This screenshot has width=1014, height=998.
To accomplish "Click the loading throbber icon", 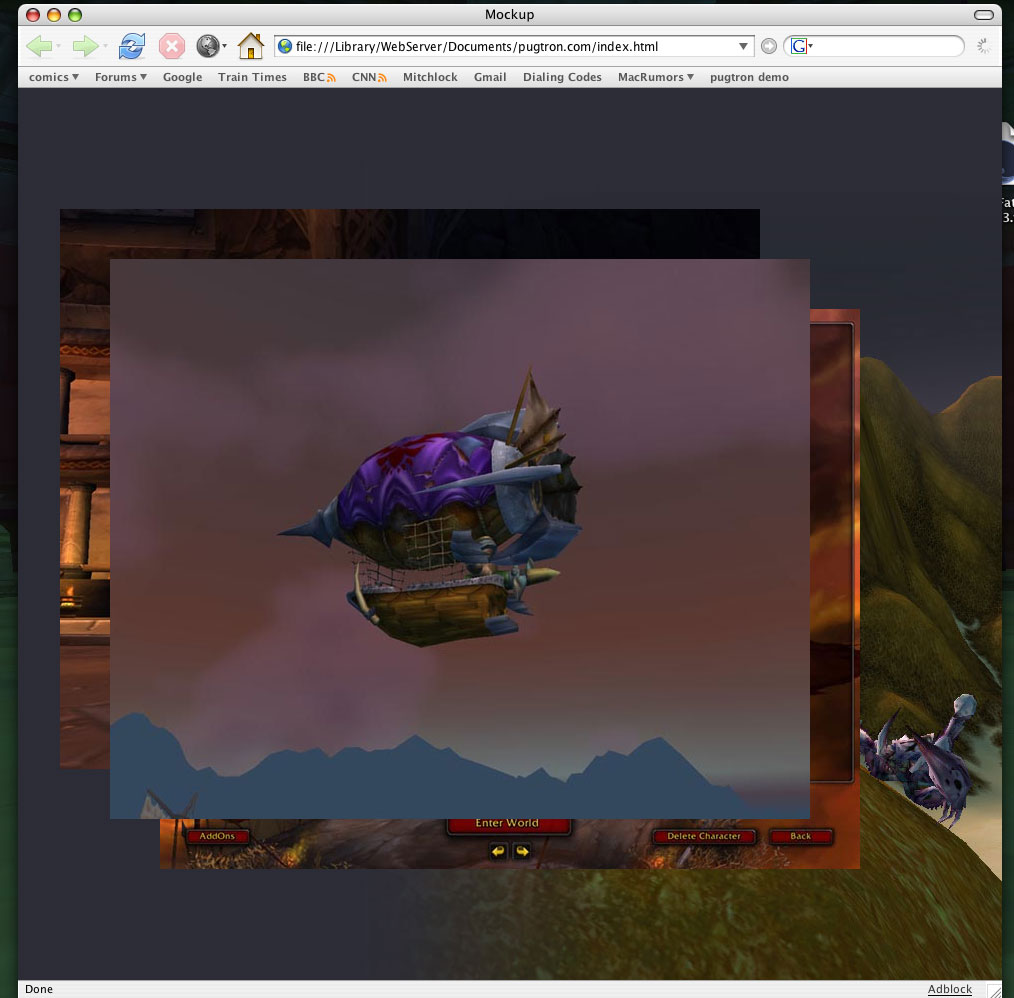I will pyautogui.click(x=983, y=46).
